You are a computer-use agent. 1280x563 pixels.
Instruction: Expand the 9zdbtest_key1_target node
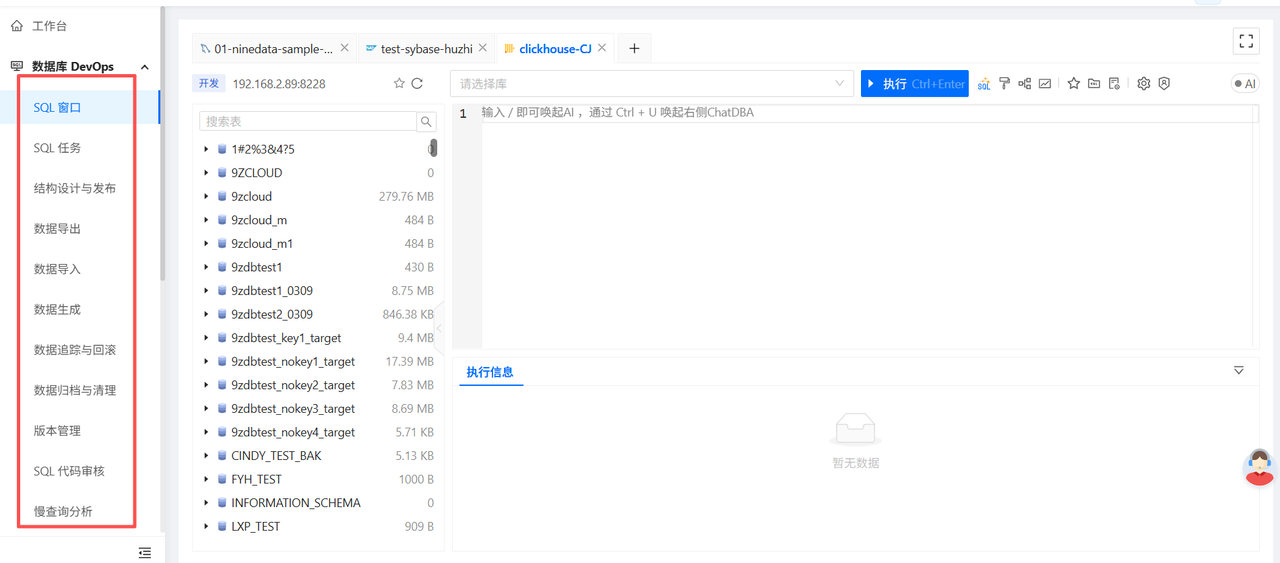(207, 338)
